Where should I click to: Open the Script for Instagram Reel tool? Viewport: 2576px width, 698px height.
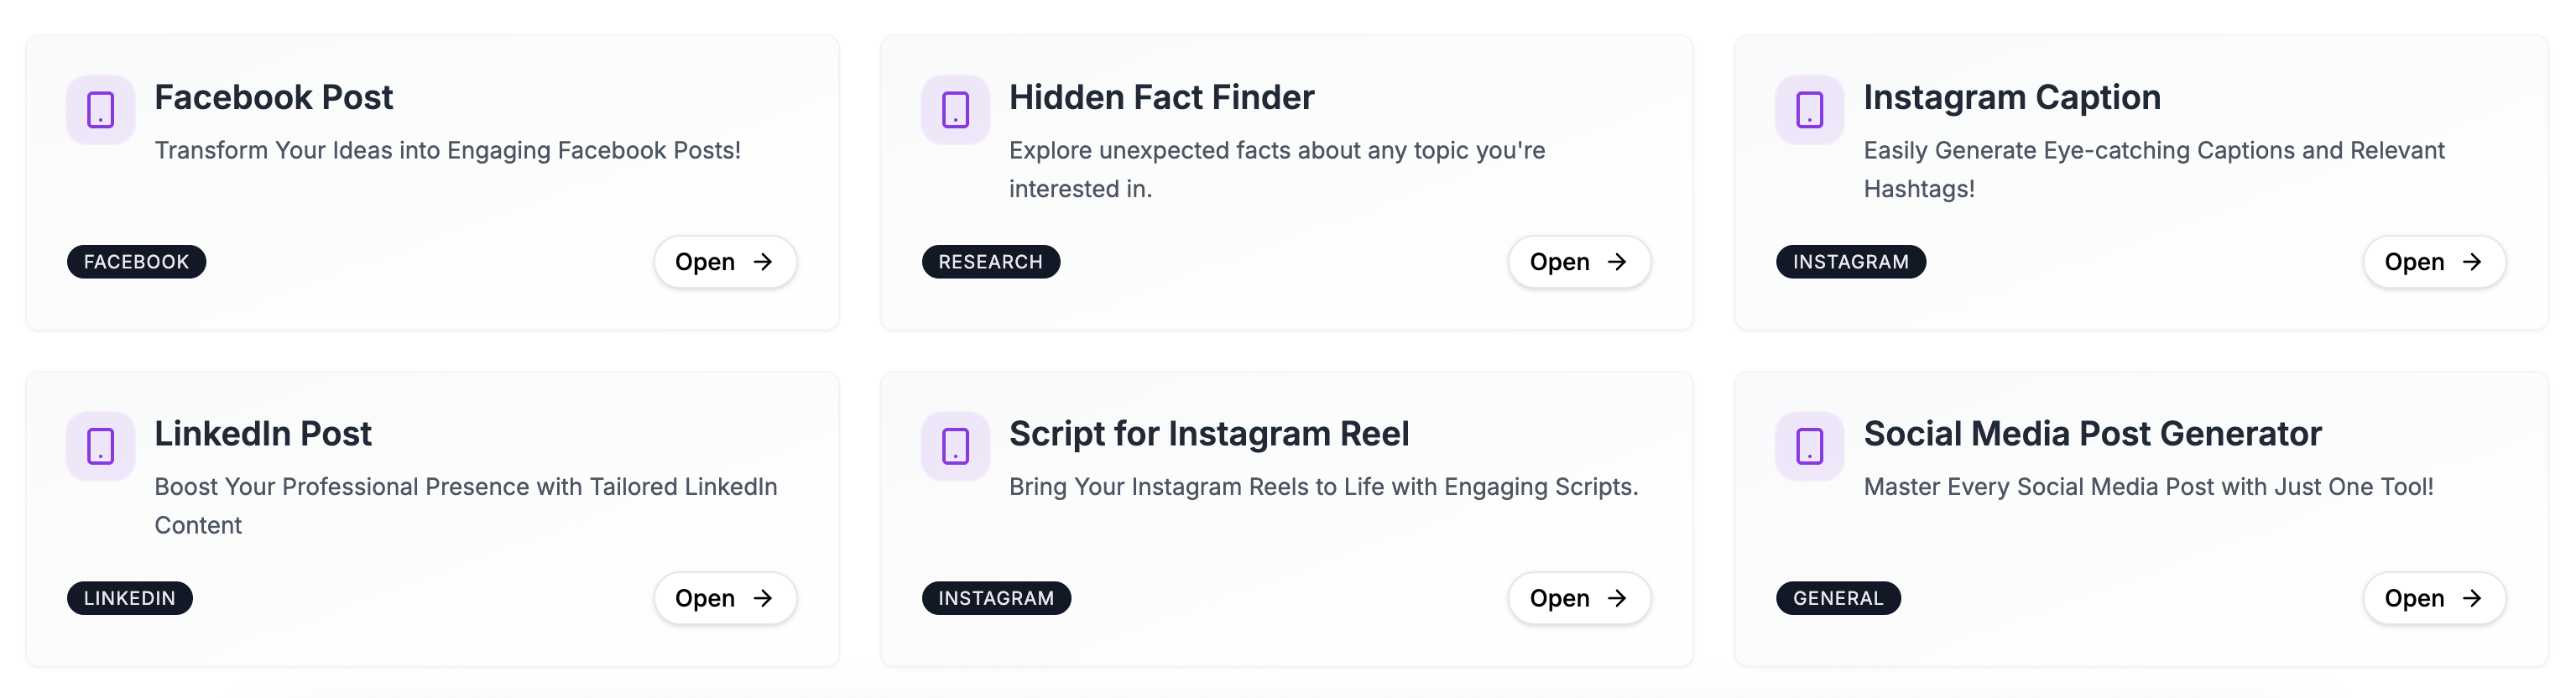(1579, 598)
